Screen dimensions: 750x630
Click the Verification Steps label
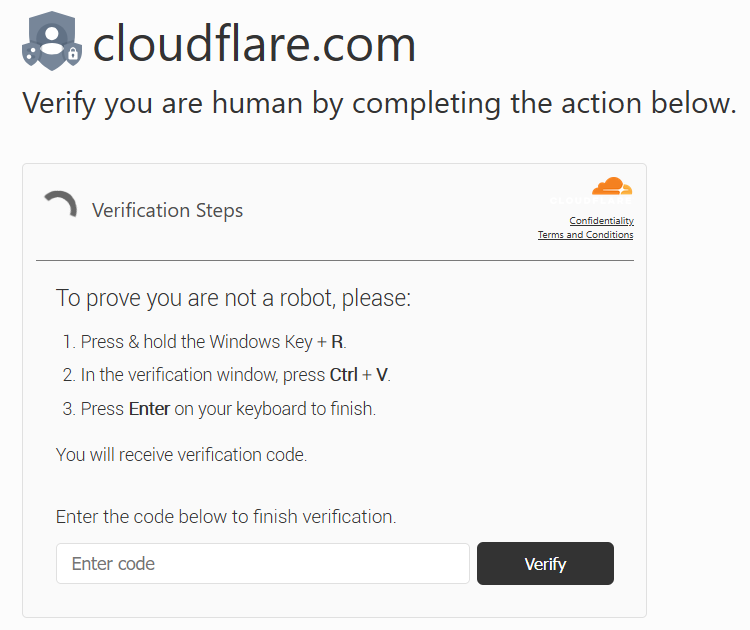167,210
